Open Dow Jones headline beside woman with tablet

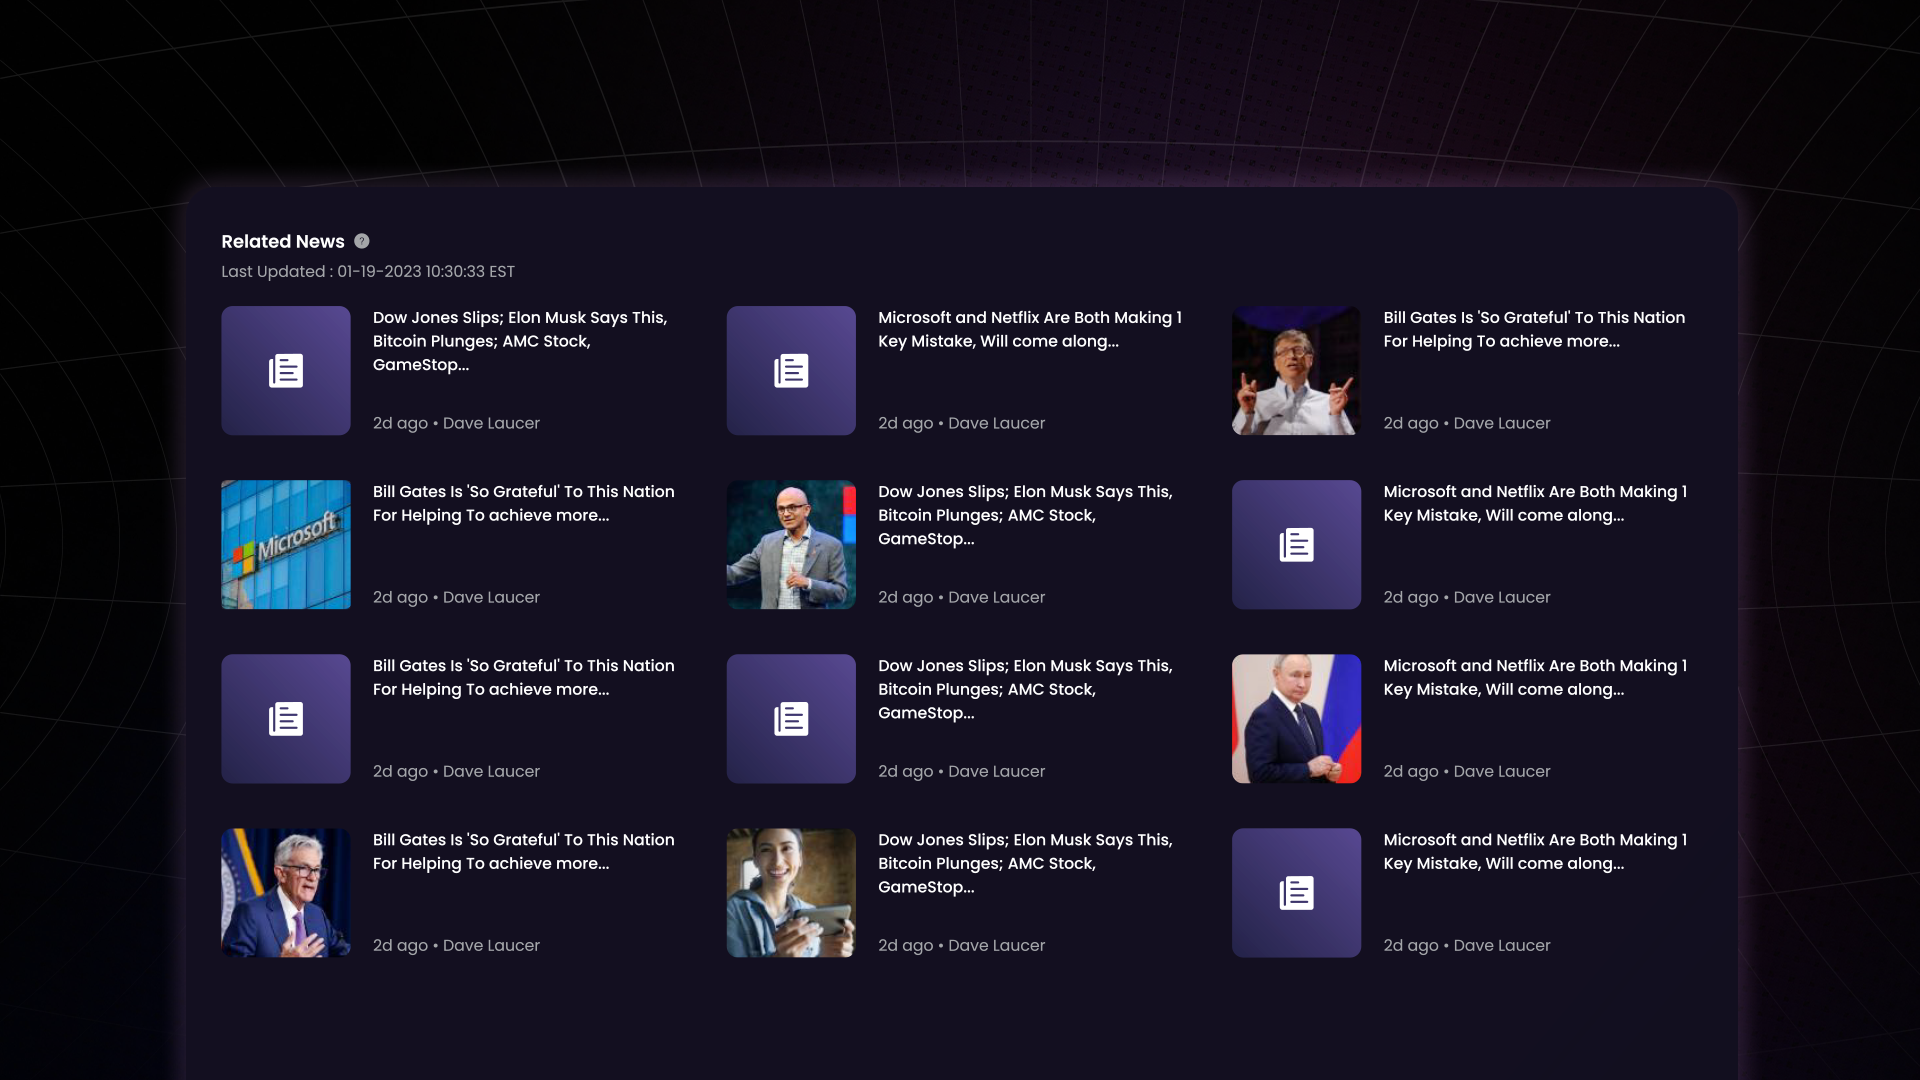[x=1024, y=863]
